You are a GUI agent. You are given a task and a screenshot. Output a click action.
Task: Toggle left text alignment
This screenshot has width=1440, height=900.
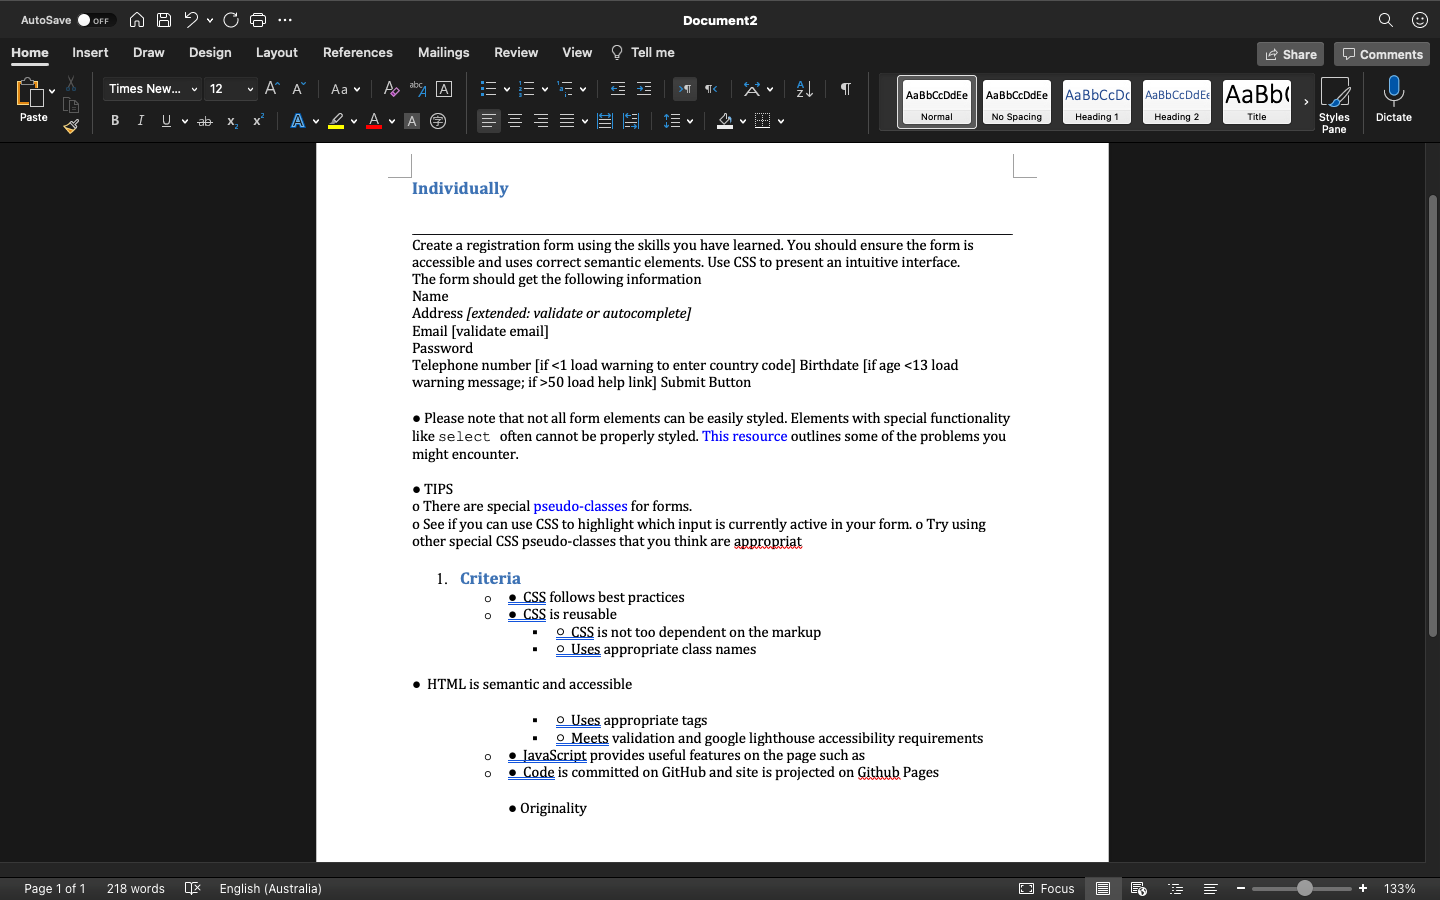click(x=488, y=121)
